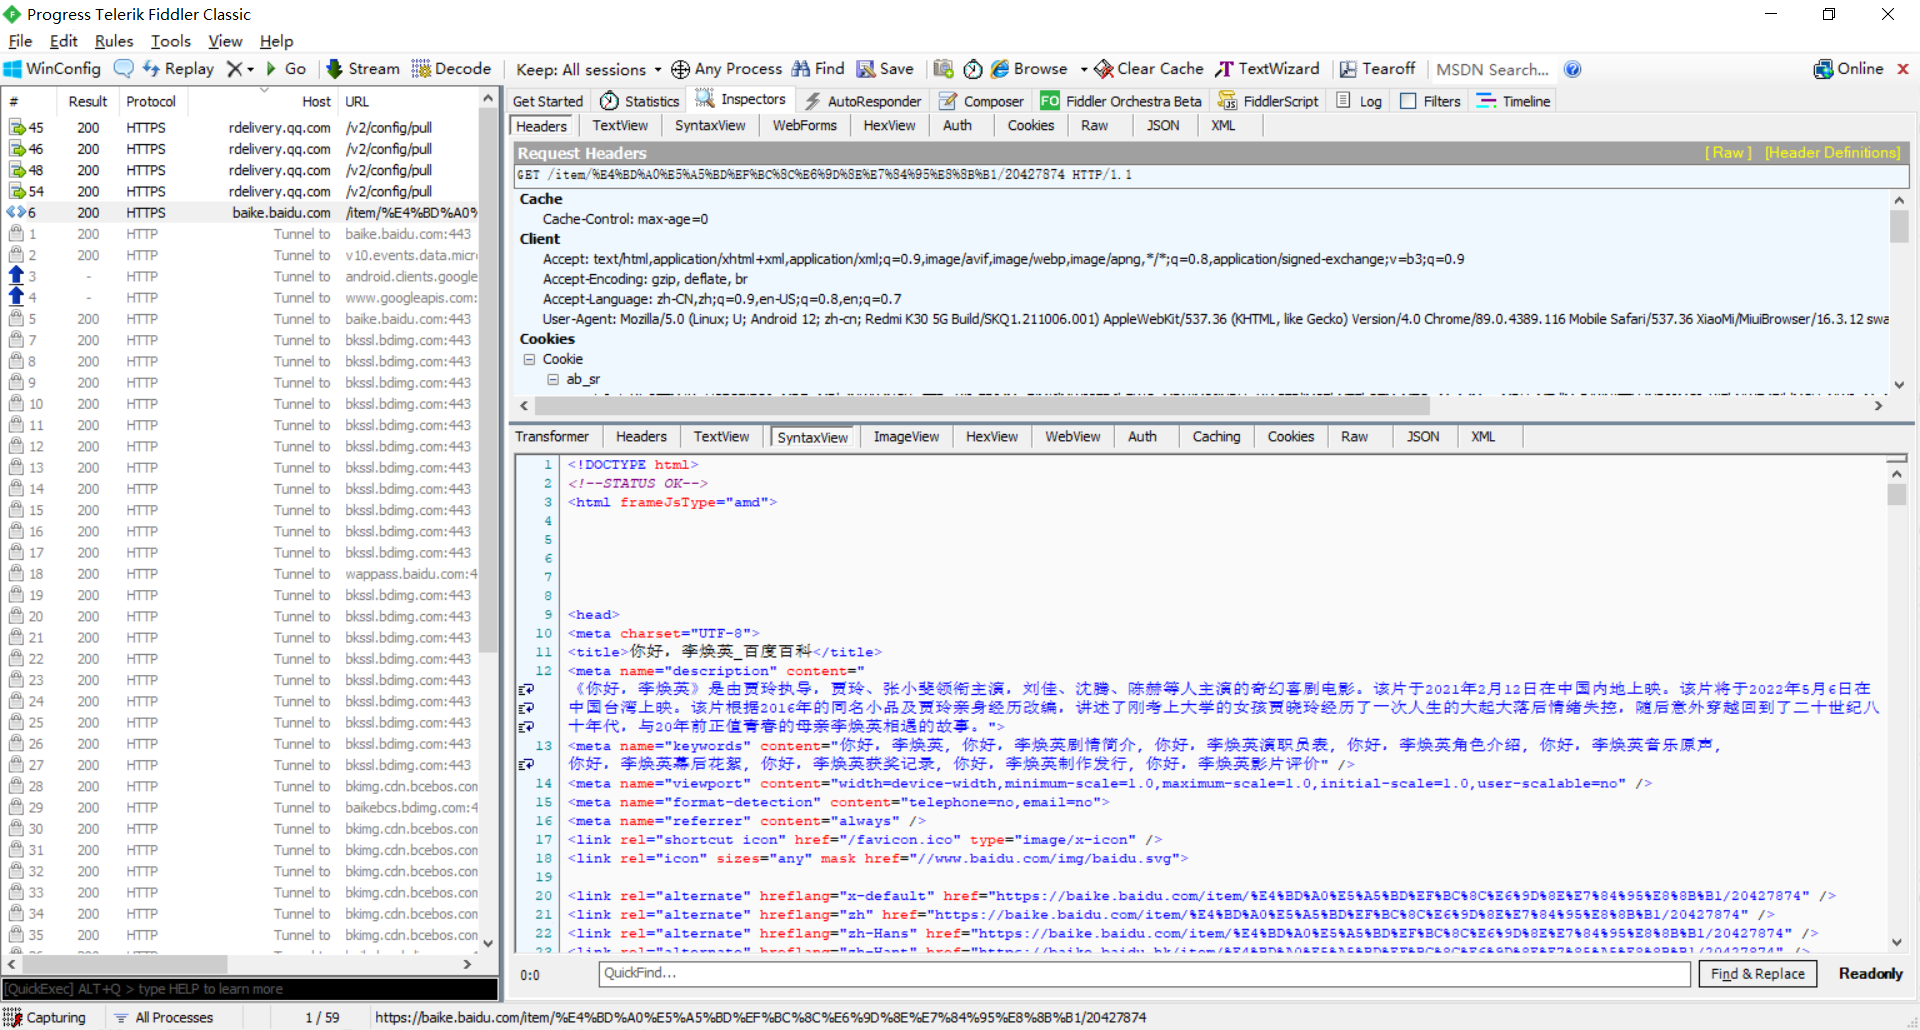Screen dimensions: 1920x1030
Task: Click the camera screenshot icon
Action: click(943, 69)
